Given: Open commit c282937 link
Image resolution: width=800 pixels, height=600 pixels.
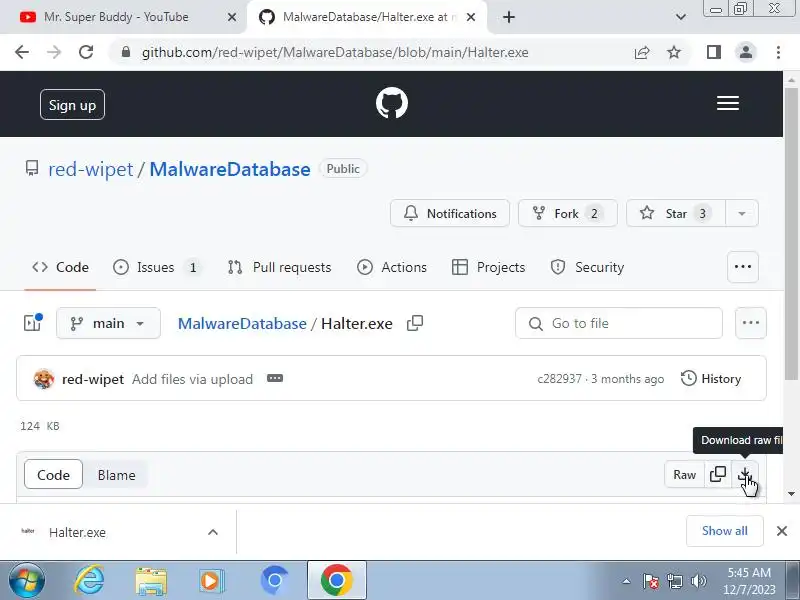Looking at the screenshot, I should click(x=559, y=379).
